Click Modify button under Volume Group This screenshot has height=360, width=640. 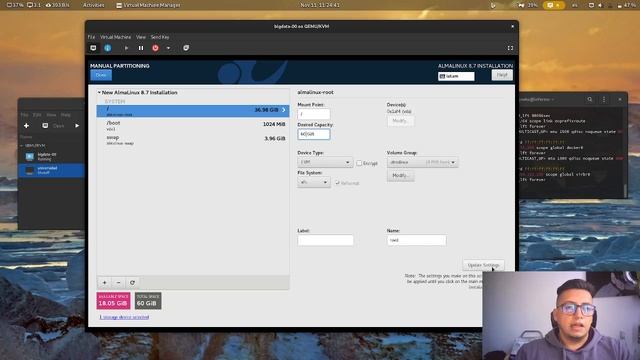400,176
